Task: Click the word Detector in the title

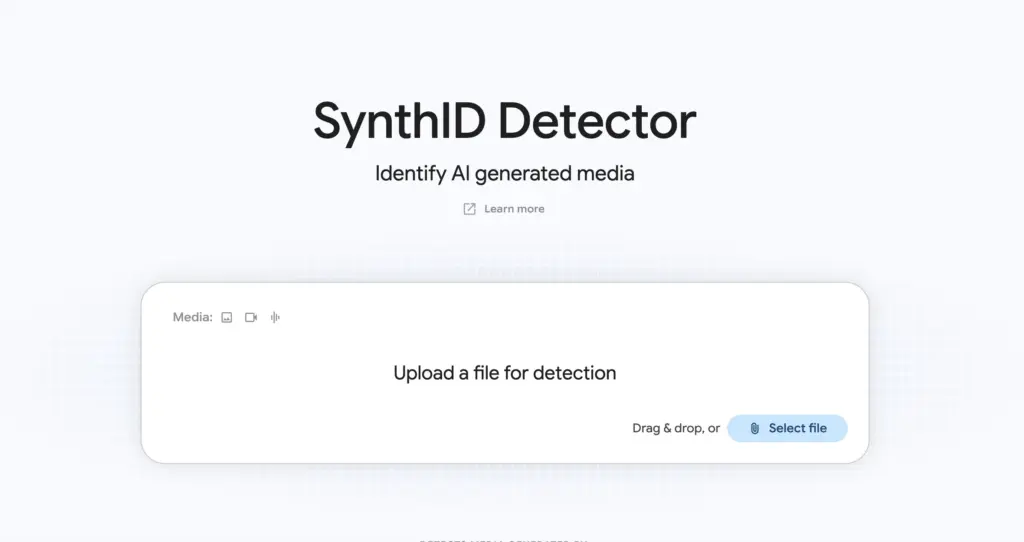Action: point(597,121)
